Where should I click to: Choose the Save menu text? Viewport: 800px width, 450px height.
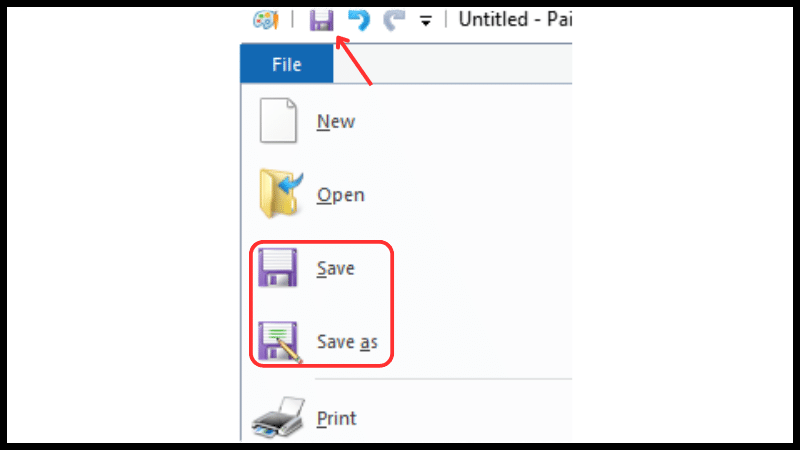point(336,268)
